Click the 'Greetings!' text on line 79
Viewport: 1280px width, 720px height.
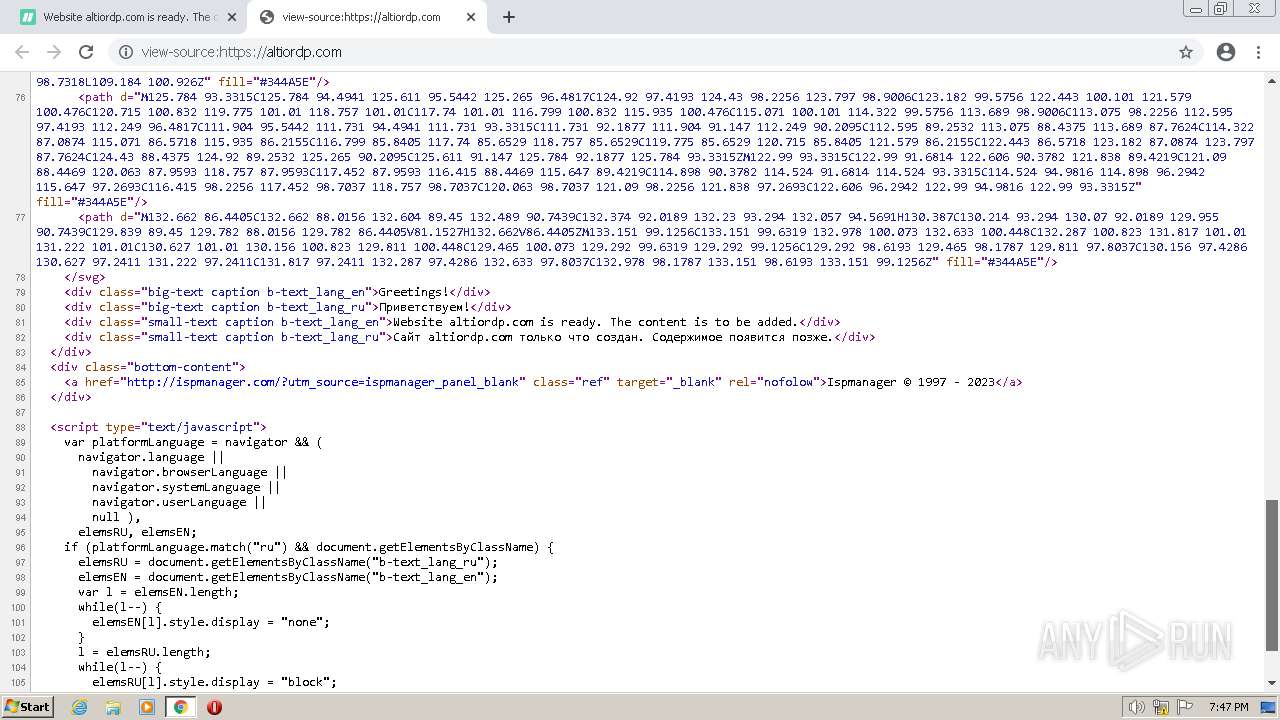point(413,292)
